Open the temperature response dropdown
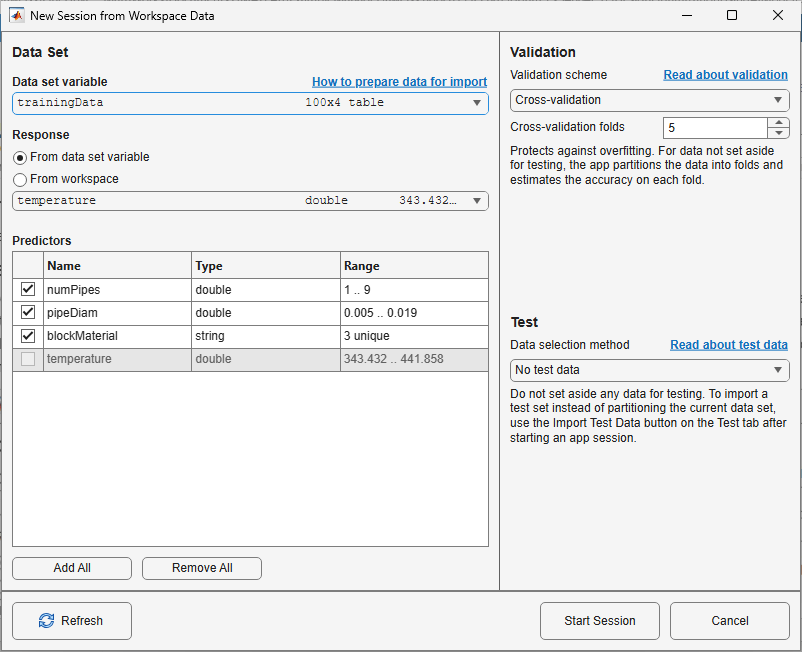Viewport: 802px width, 652px height. [x=250, y=200]
